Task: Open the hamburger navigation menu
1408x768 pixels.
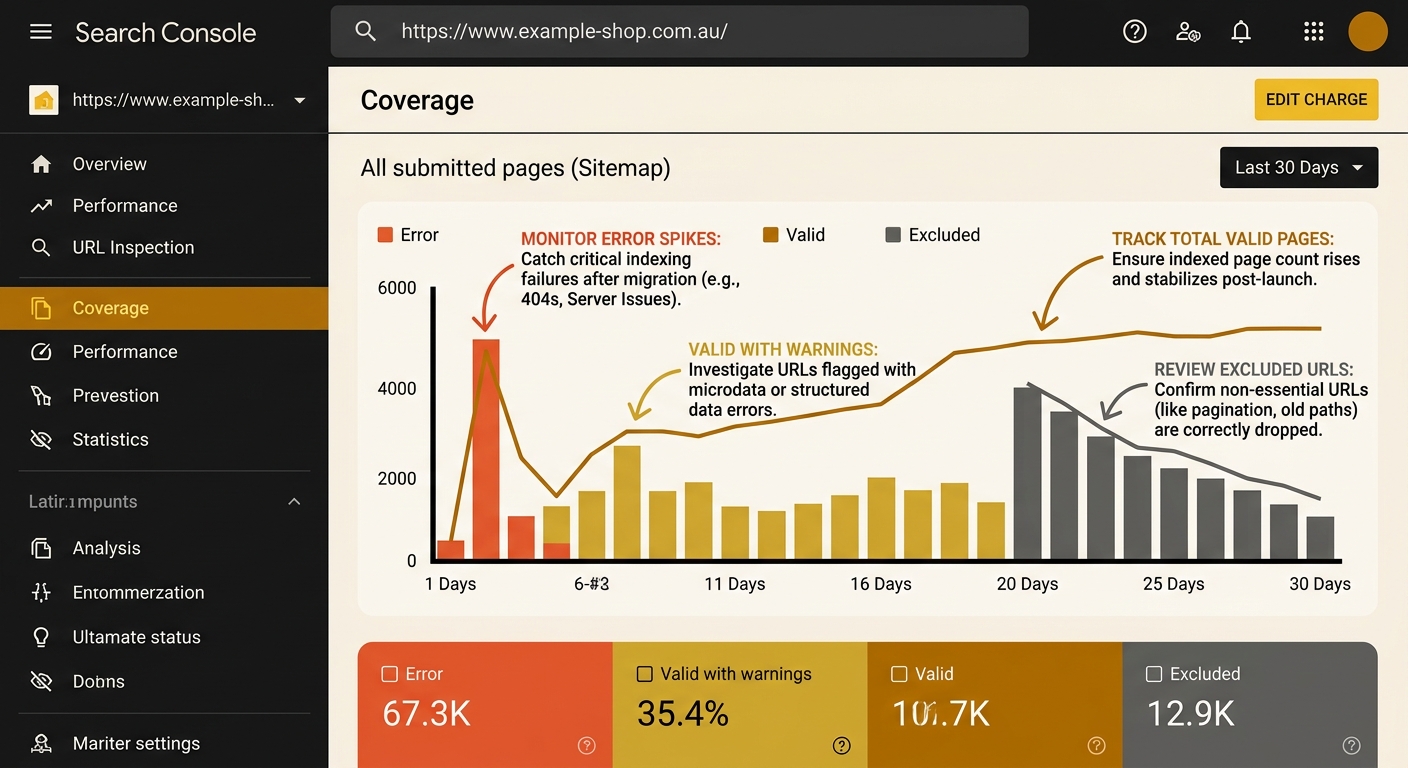Action: (41, 32)
